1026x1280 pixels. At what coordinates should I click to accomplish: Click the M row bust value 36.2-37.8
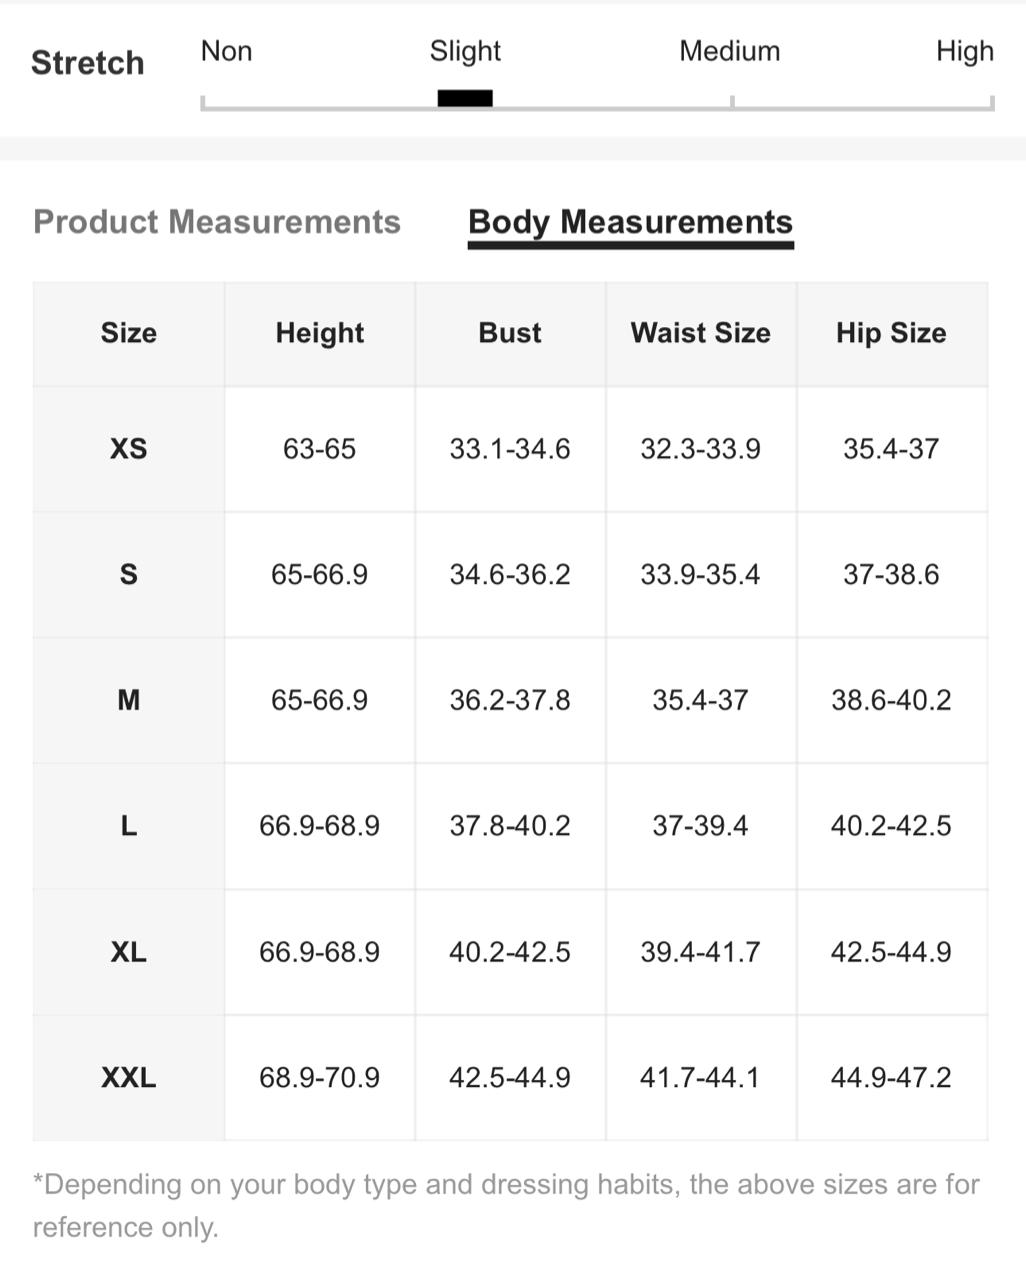pos(510,700)
